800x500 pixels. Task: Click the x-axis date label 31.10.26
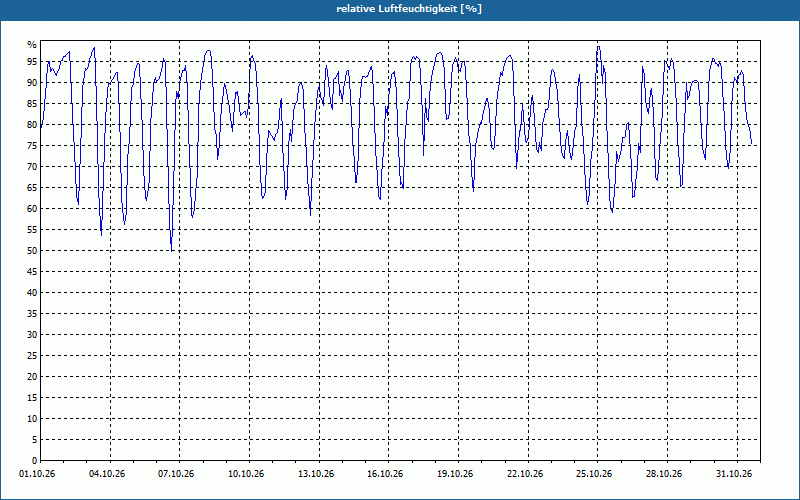[734, 474]
